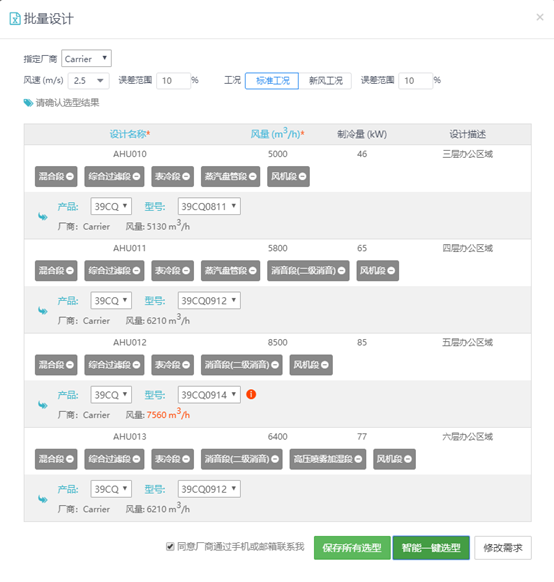554x582 pixels.
Task: Close the 批量设计 dialog
Action: pos(540,17)
